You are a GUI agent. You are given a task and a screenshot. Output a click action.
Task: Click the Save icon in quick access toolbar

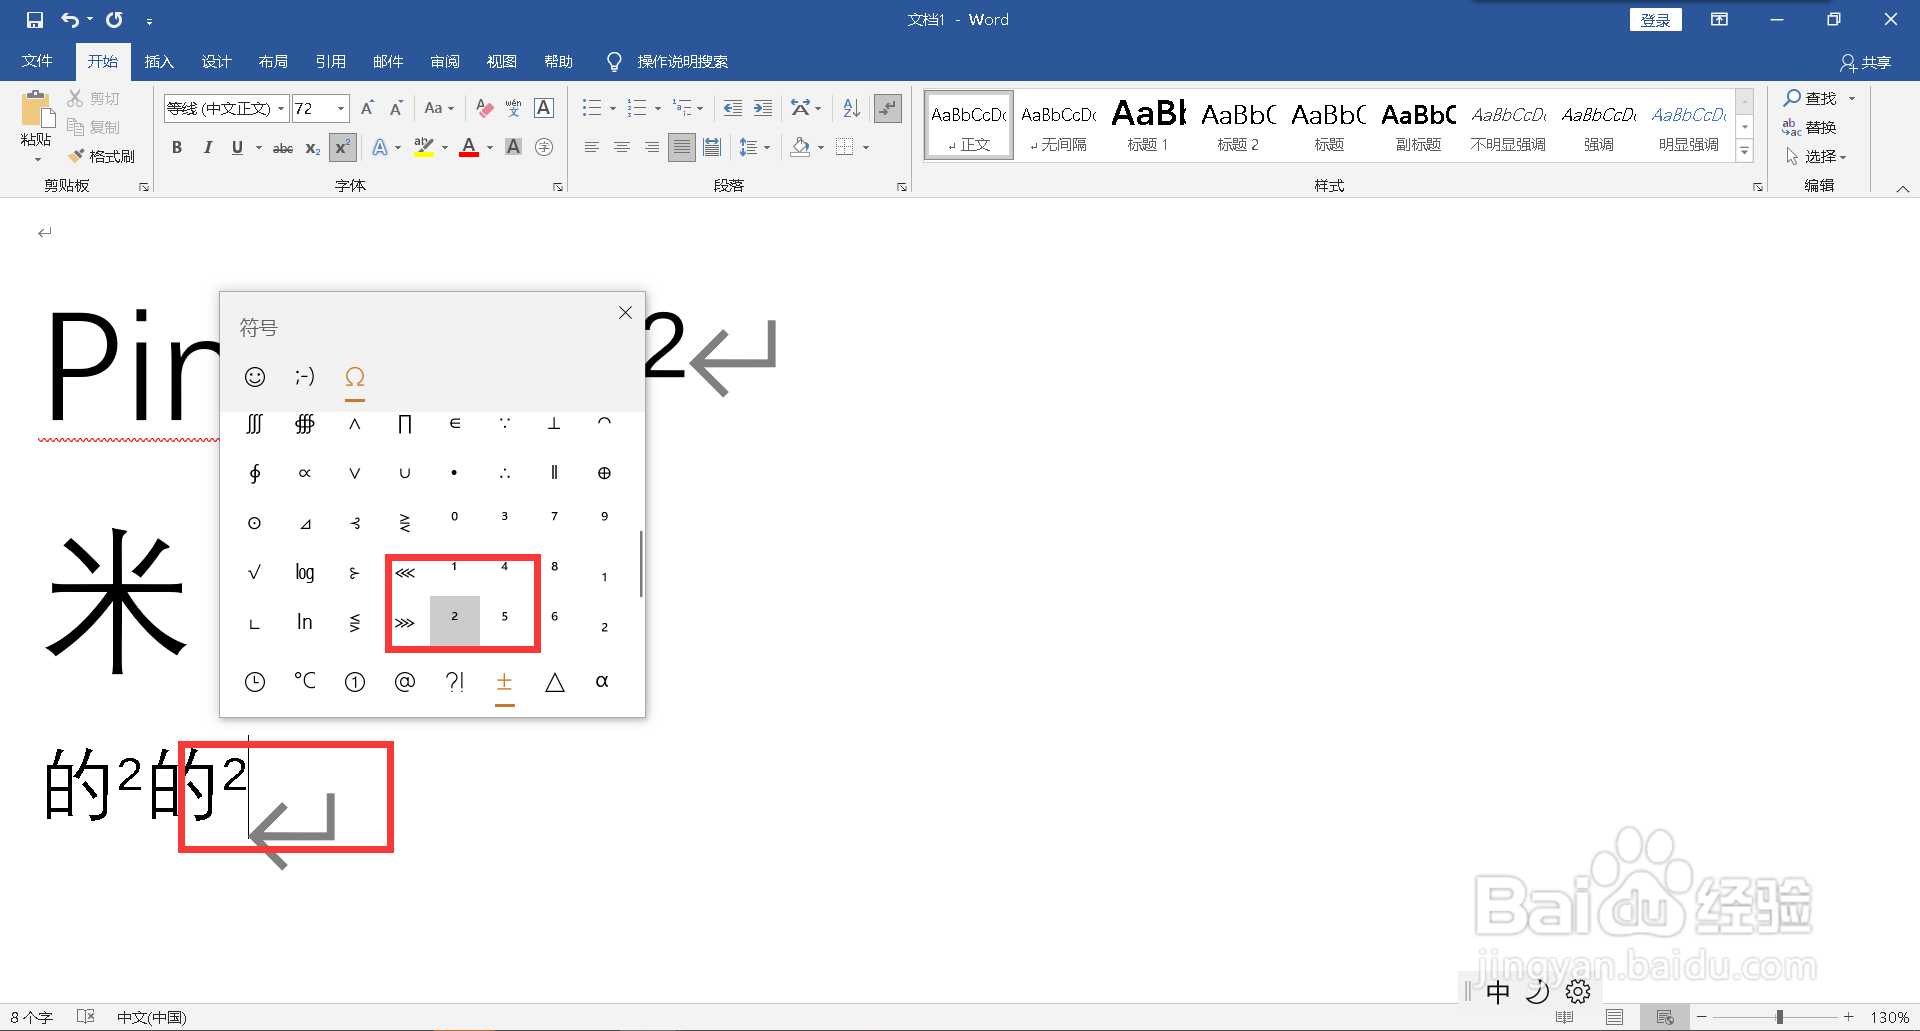[35, 20]
